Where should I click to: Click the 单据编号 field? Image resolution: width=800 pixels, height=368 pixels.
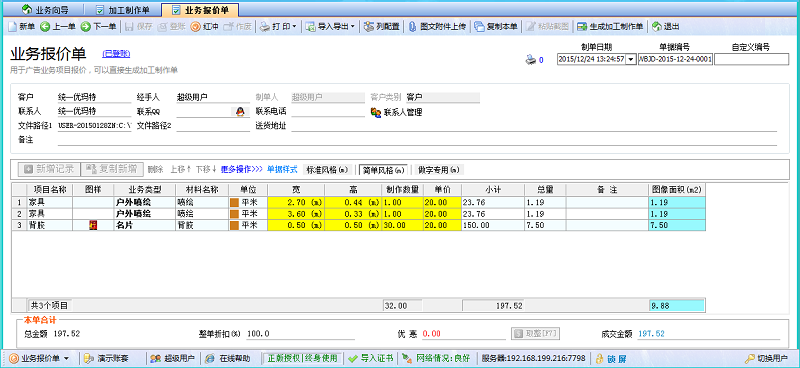pyautogui.click(x=676, y=59)
